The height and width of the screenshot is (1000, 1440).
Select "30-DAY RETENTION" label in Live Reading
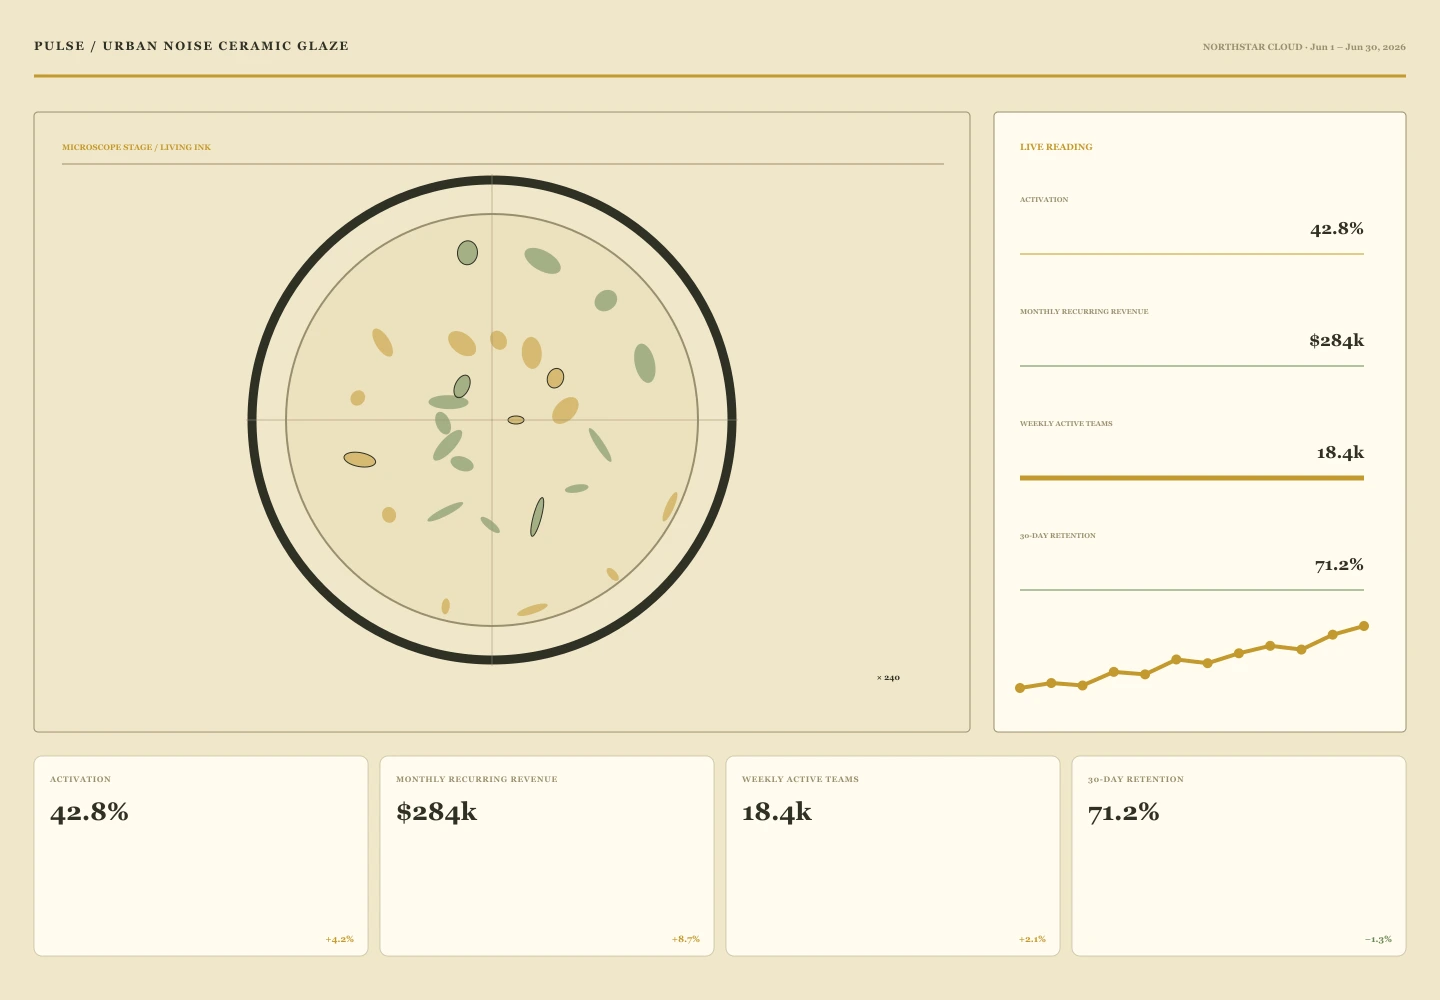[x=1058, y=536]
